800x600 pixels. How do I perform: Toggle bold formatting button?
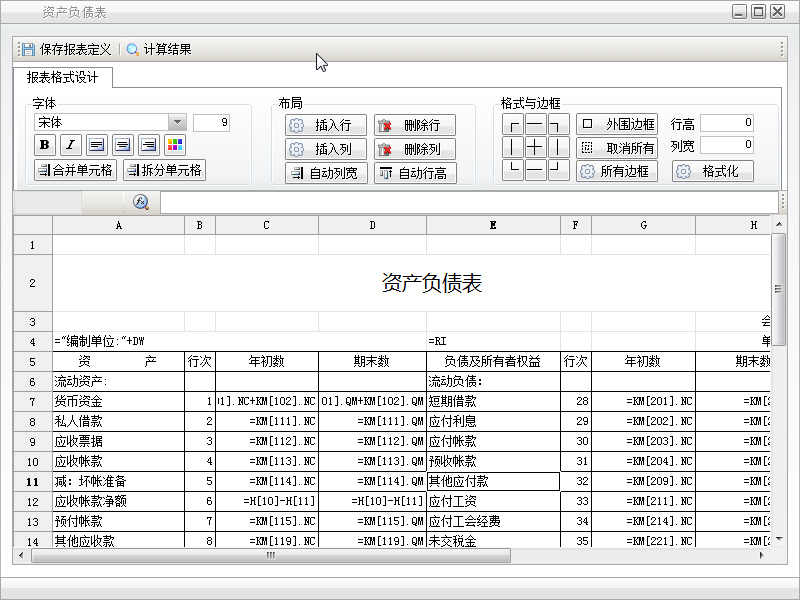coord(44,146)
